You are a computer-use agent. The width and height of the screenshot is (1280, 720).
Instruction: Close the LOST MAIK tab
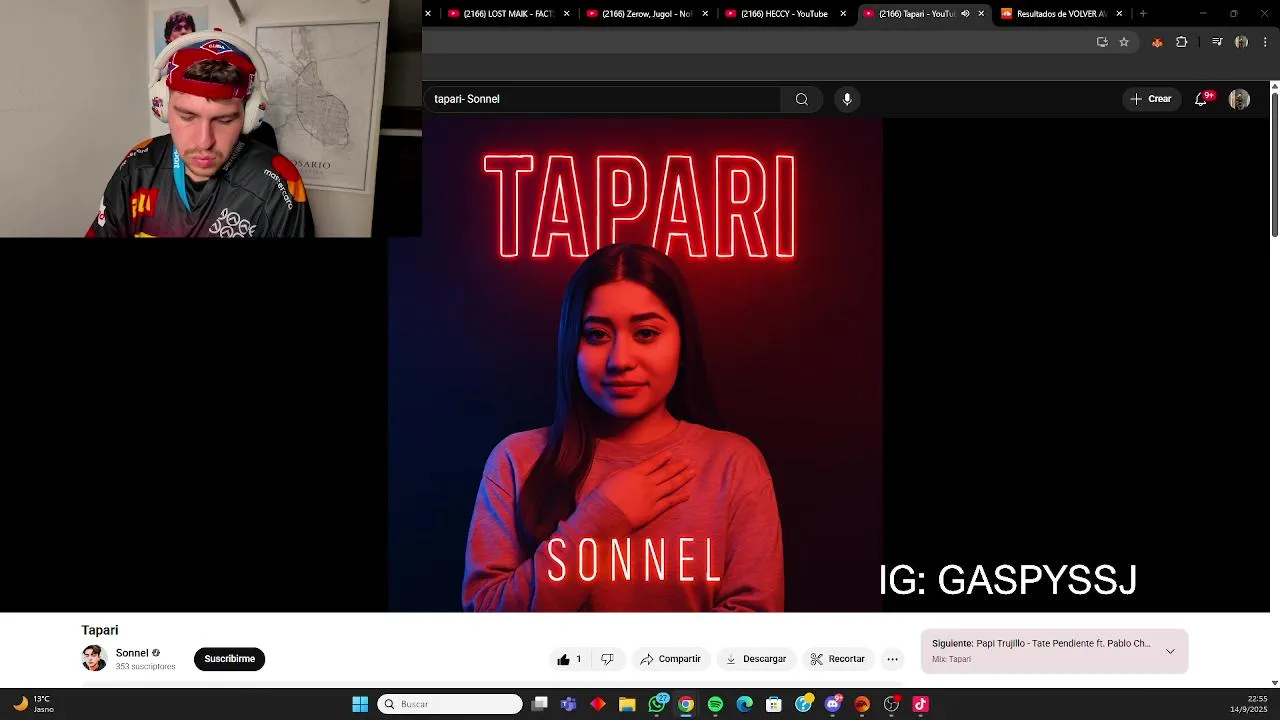[567, 14]
